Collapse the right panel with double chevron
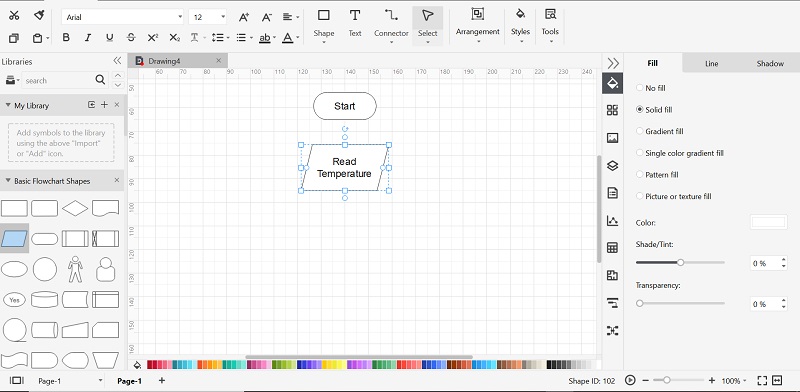 613,63
